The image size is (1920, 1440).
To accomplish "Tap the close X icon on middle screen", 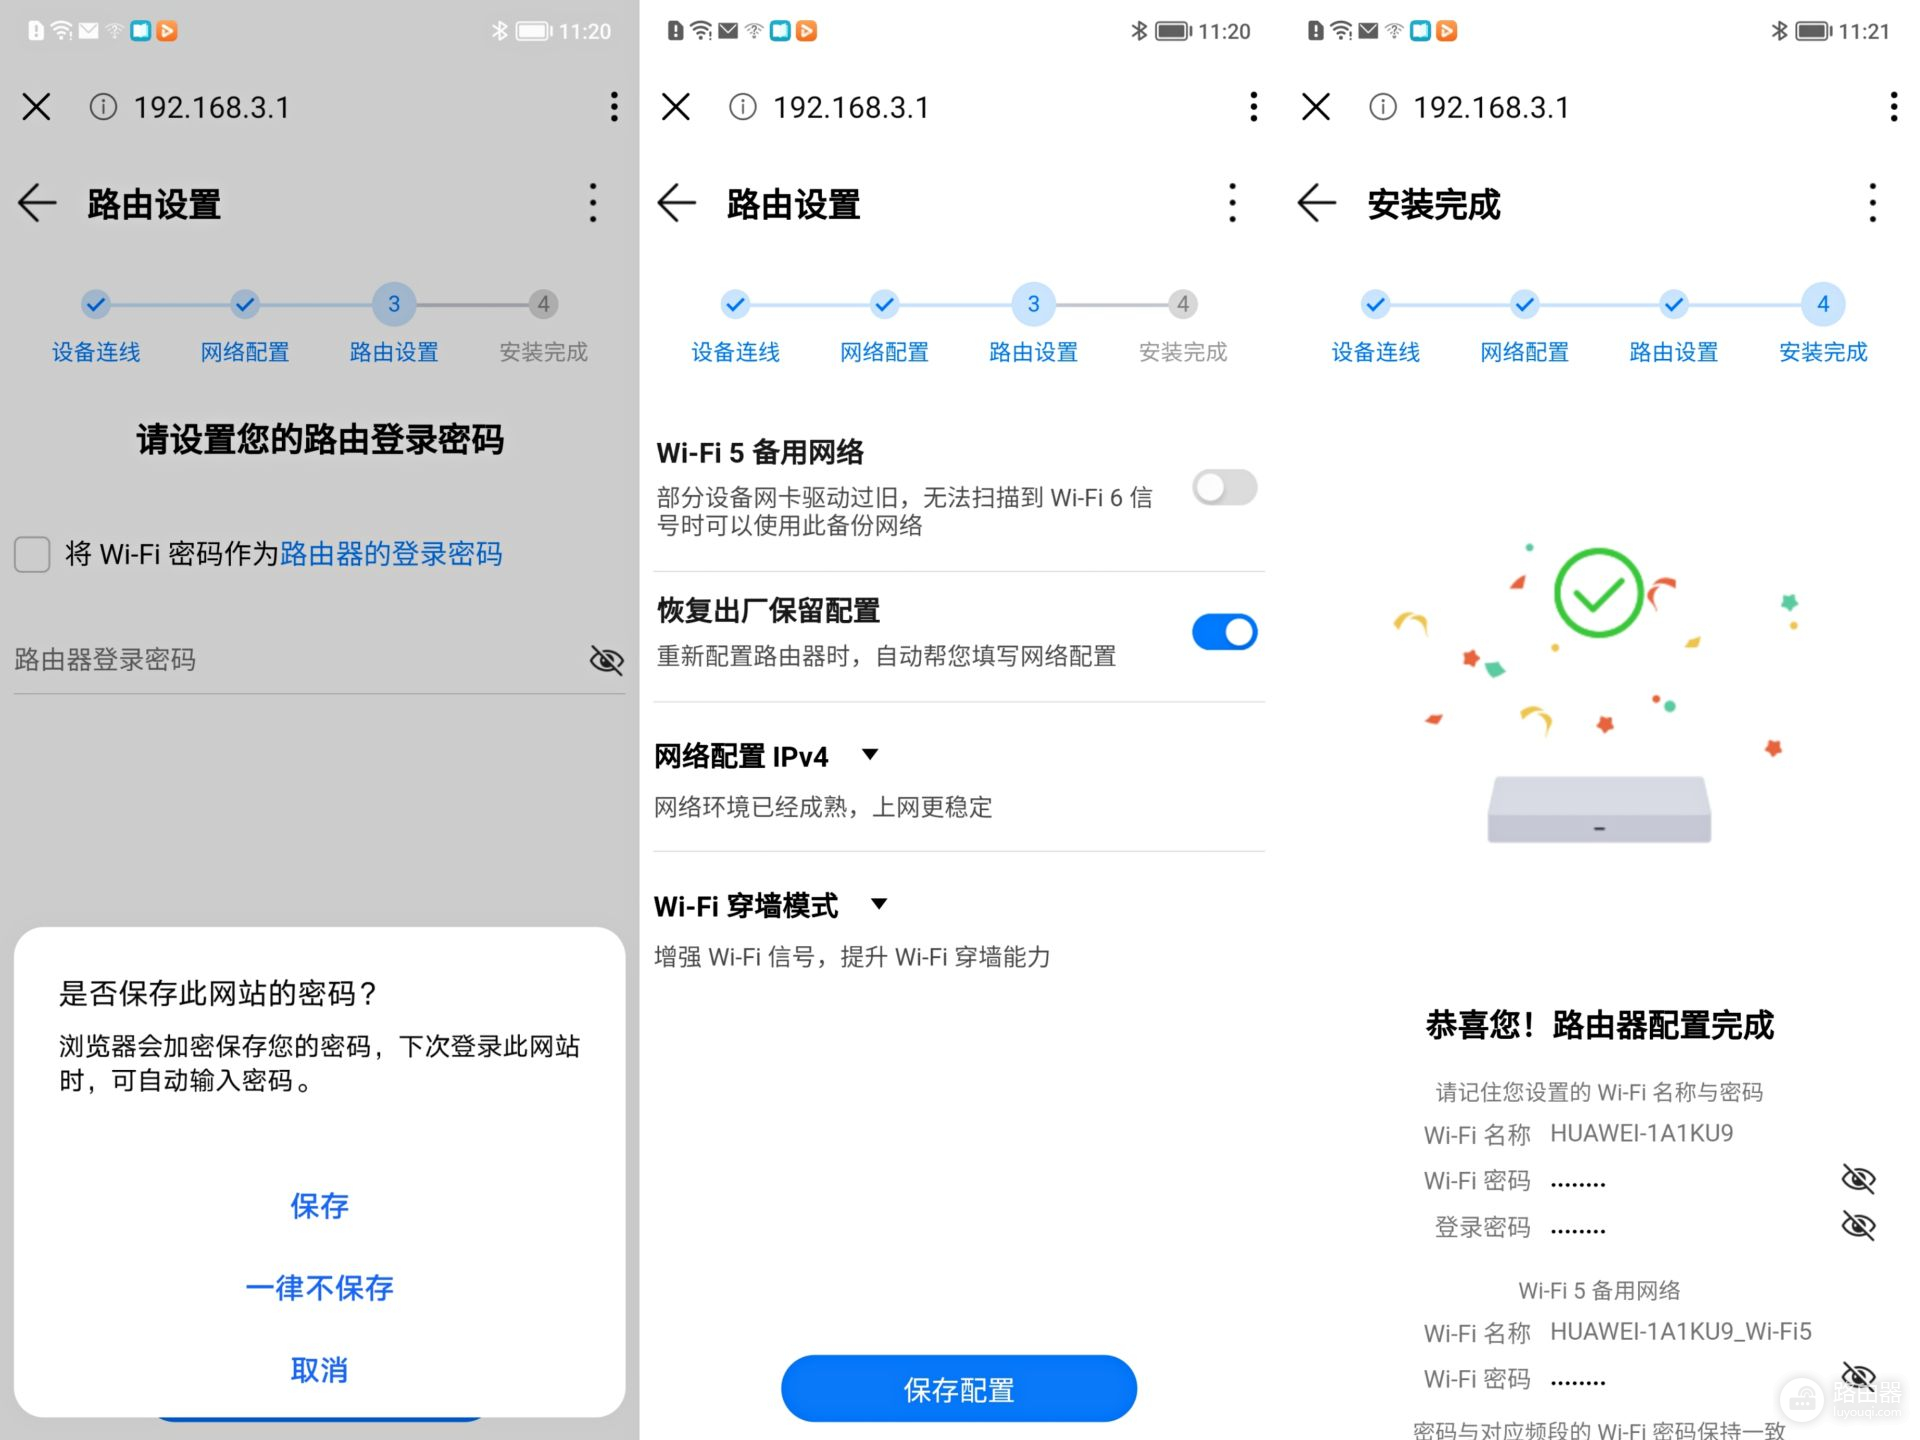I will pyautogui.click(x=679, y=107).
